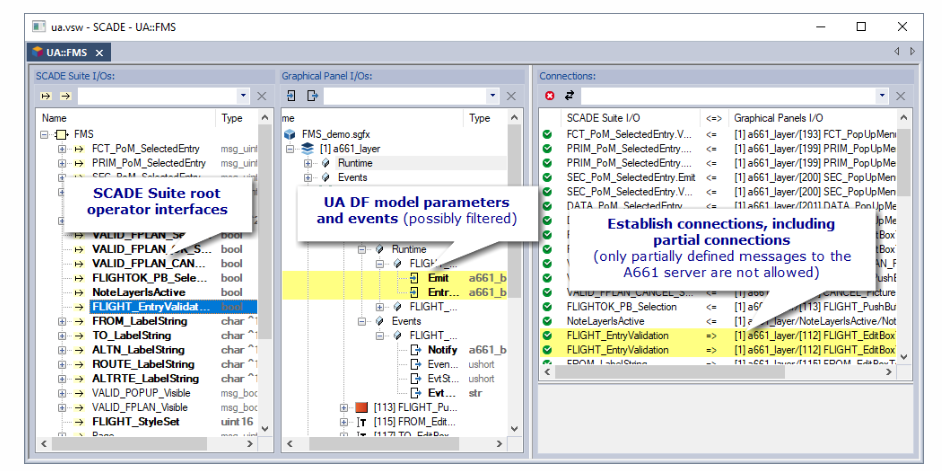Open the Connections filter dropdown
The image size is (942, 471).
coord(883,96)
